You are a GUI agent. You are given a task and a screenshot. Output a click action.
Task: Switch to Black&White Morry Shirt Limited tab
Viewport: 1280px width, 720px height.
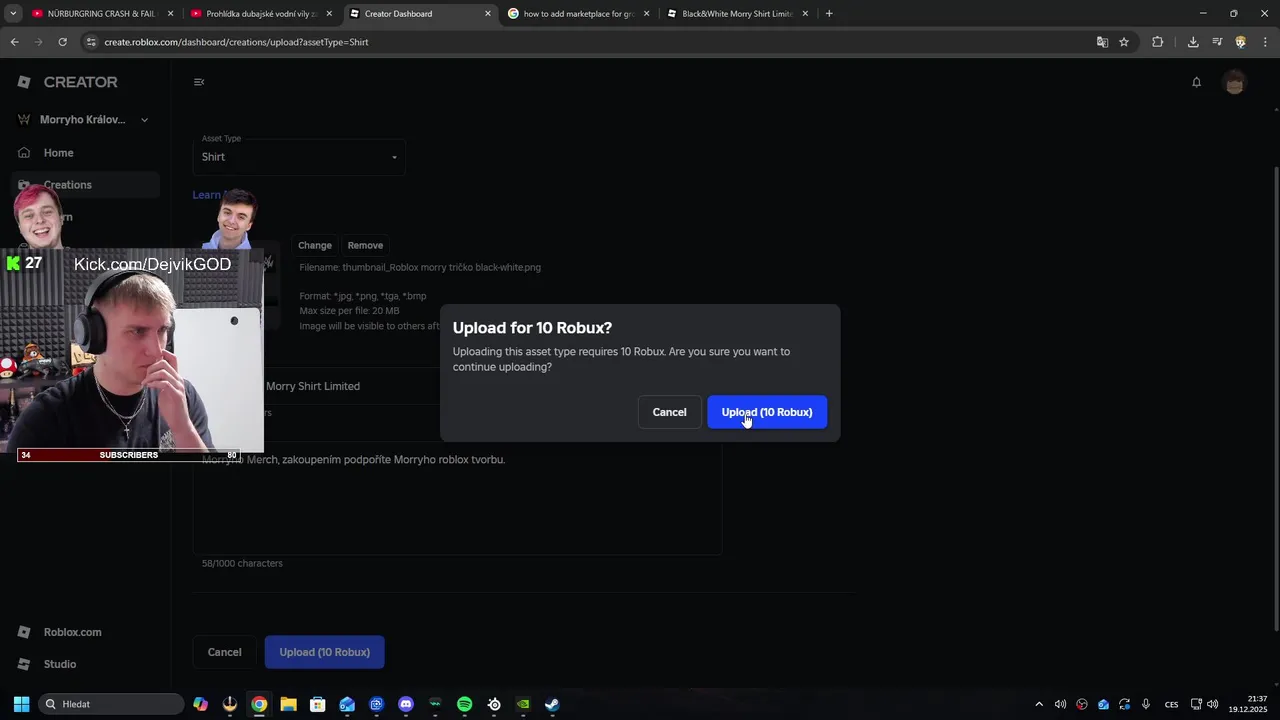pos(737,14)
